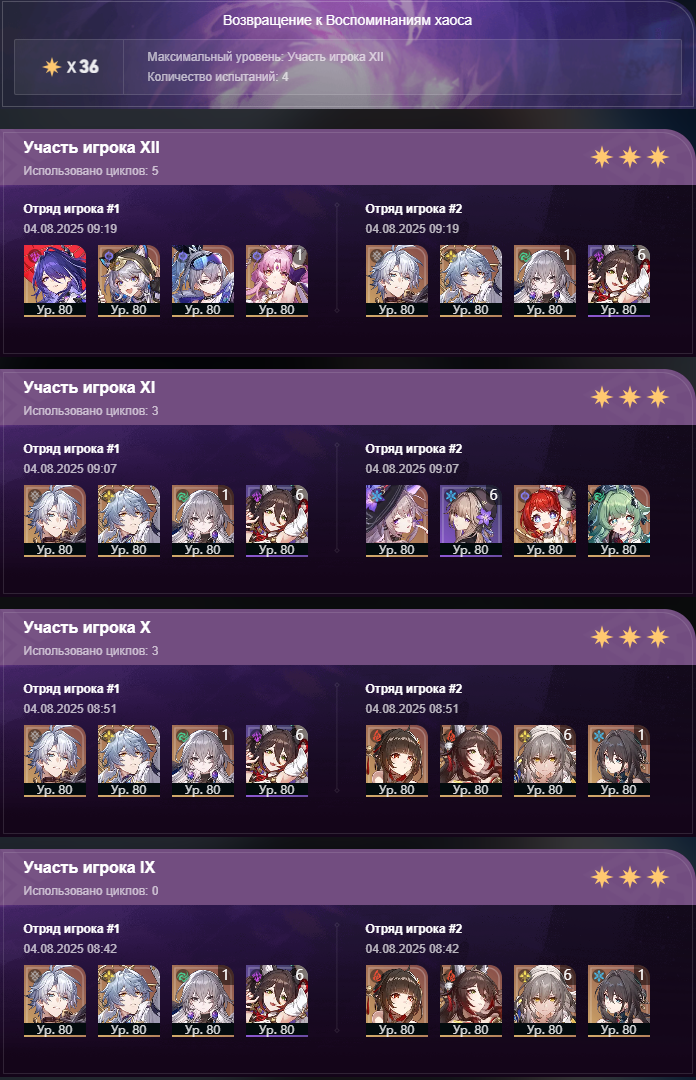696x1080 pixels.
Task: Click the Участь игрока IX stage title
Action: pos(90,867)
